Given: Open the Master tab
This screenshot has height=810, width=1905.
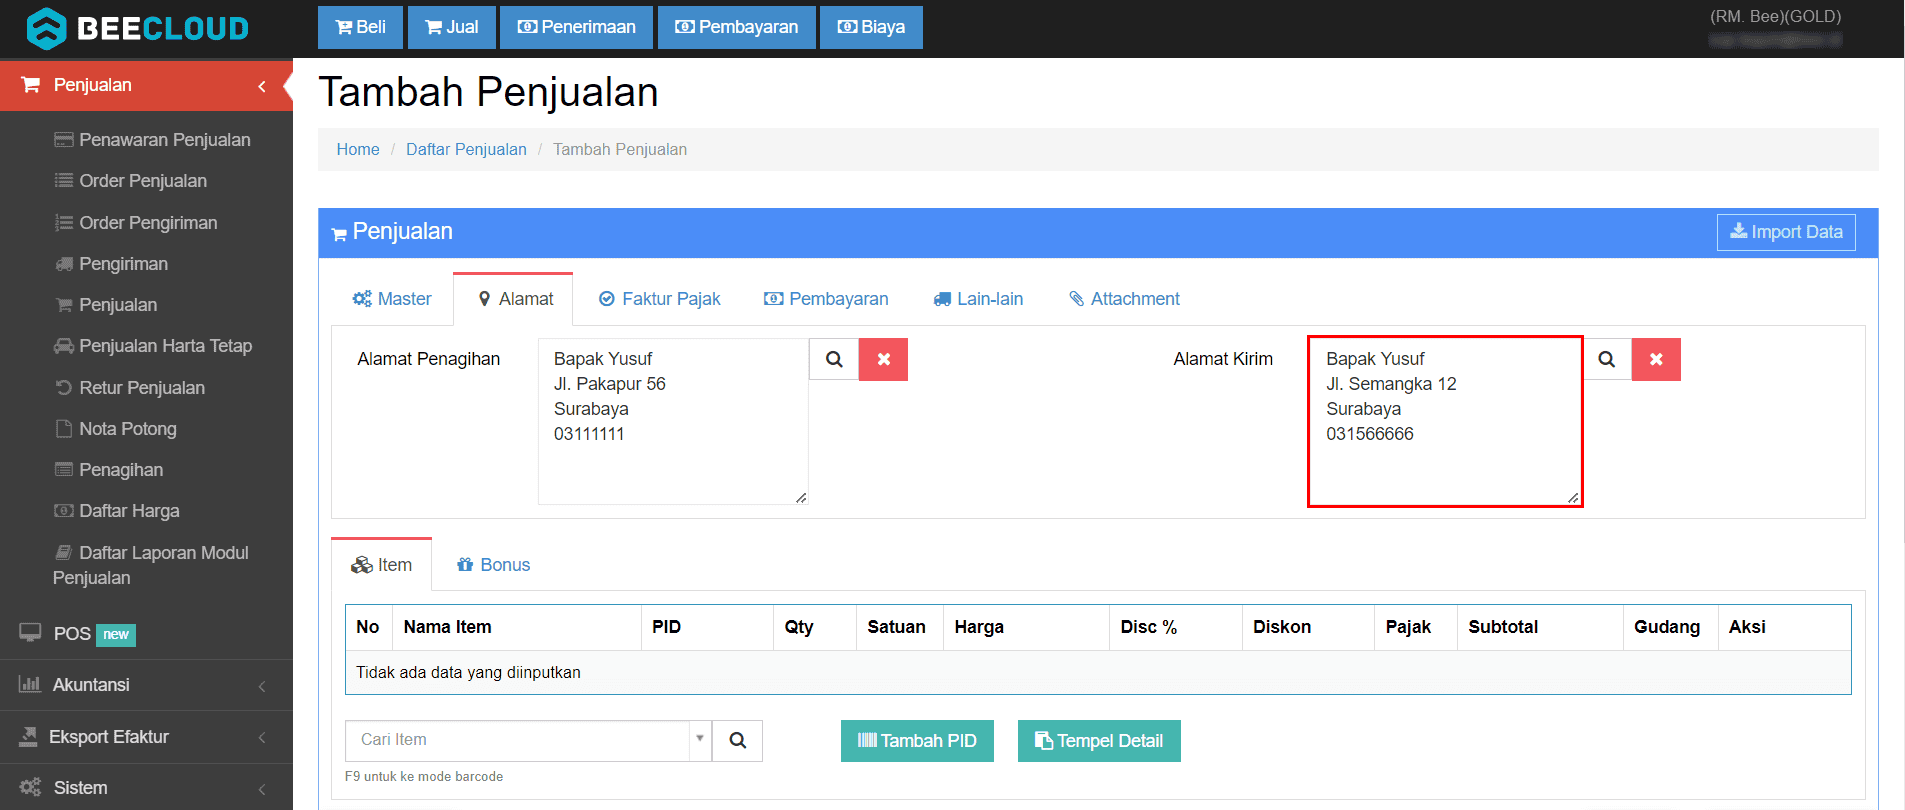Looking at the screenshot, I should (x=392, y=299).
